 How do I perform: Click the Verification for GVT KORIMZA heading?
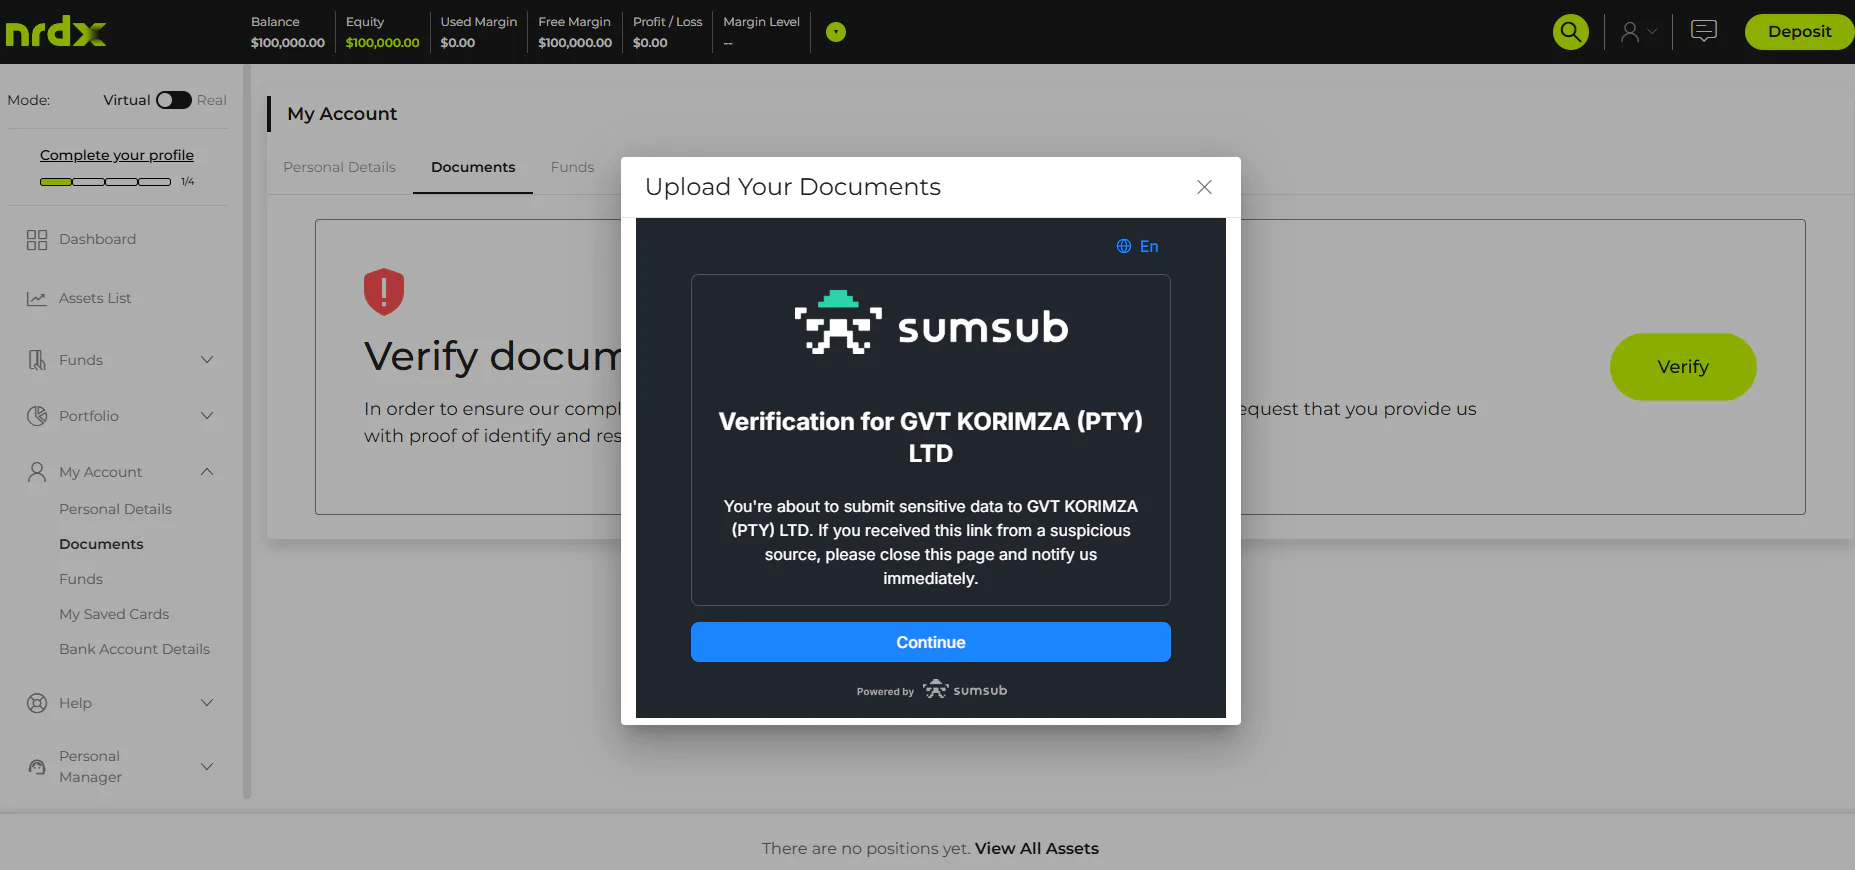pyautogui.click(x=930, y=437)
